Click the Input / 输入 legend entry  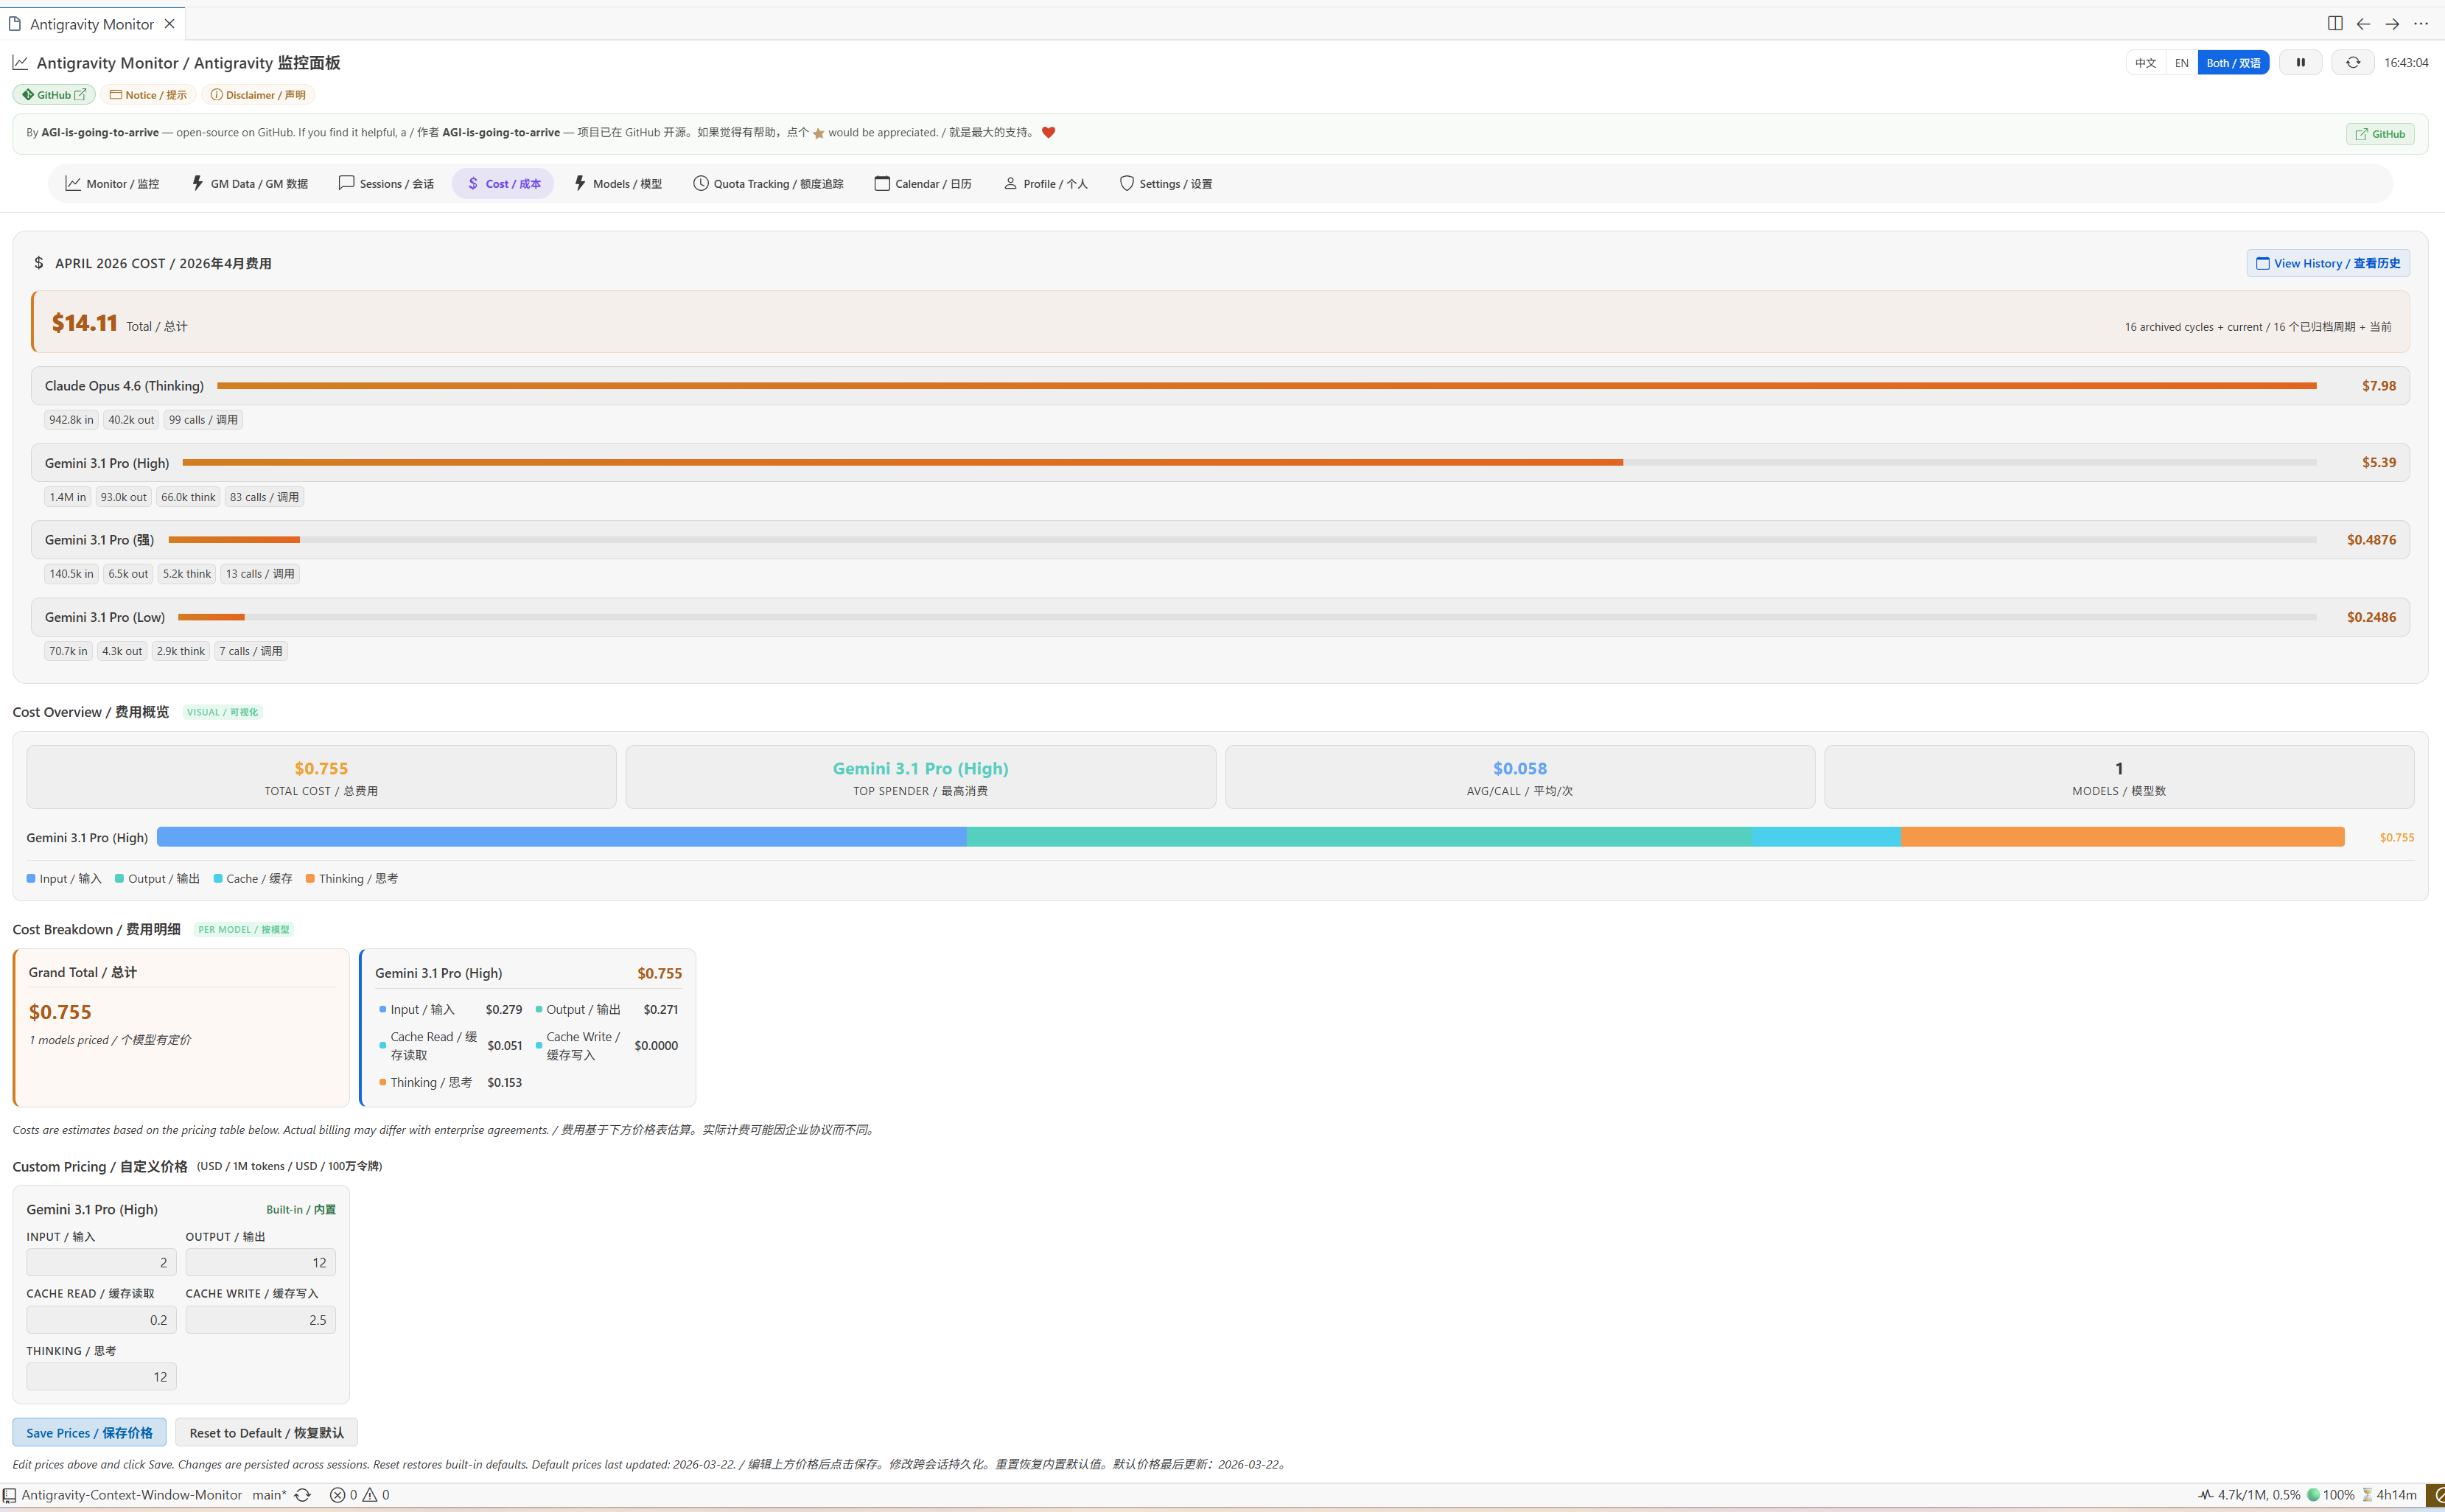click(x=64, y=878)
